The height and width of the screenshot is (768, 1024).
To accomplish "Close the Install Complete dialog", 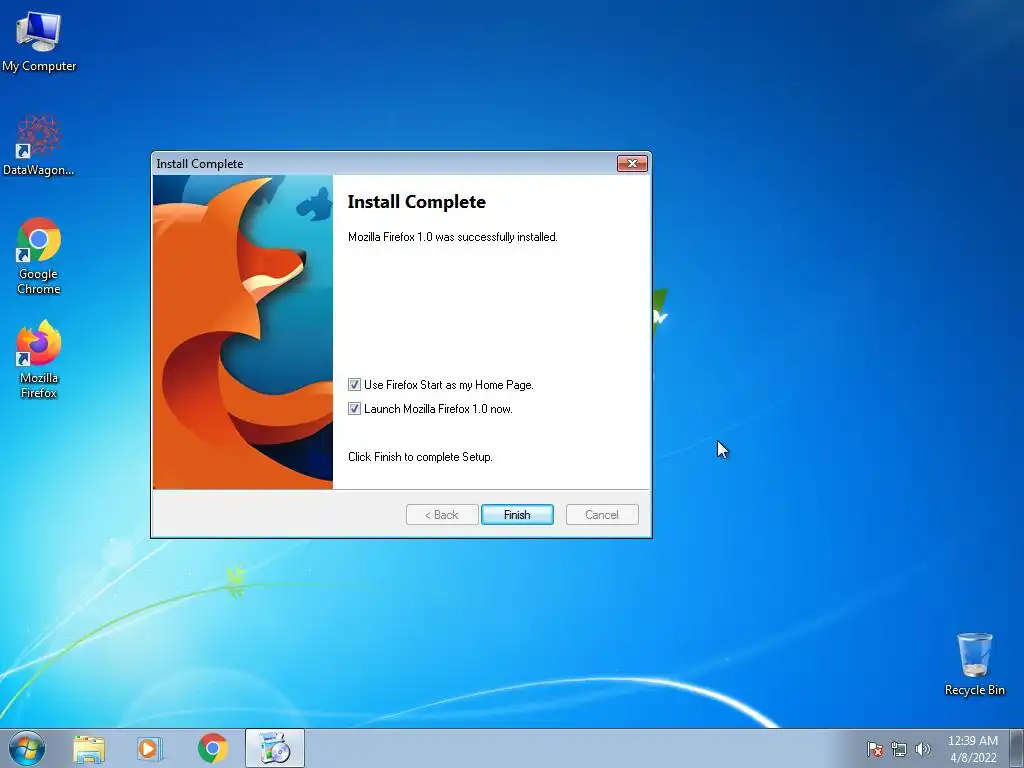I will coord(632,163).
